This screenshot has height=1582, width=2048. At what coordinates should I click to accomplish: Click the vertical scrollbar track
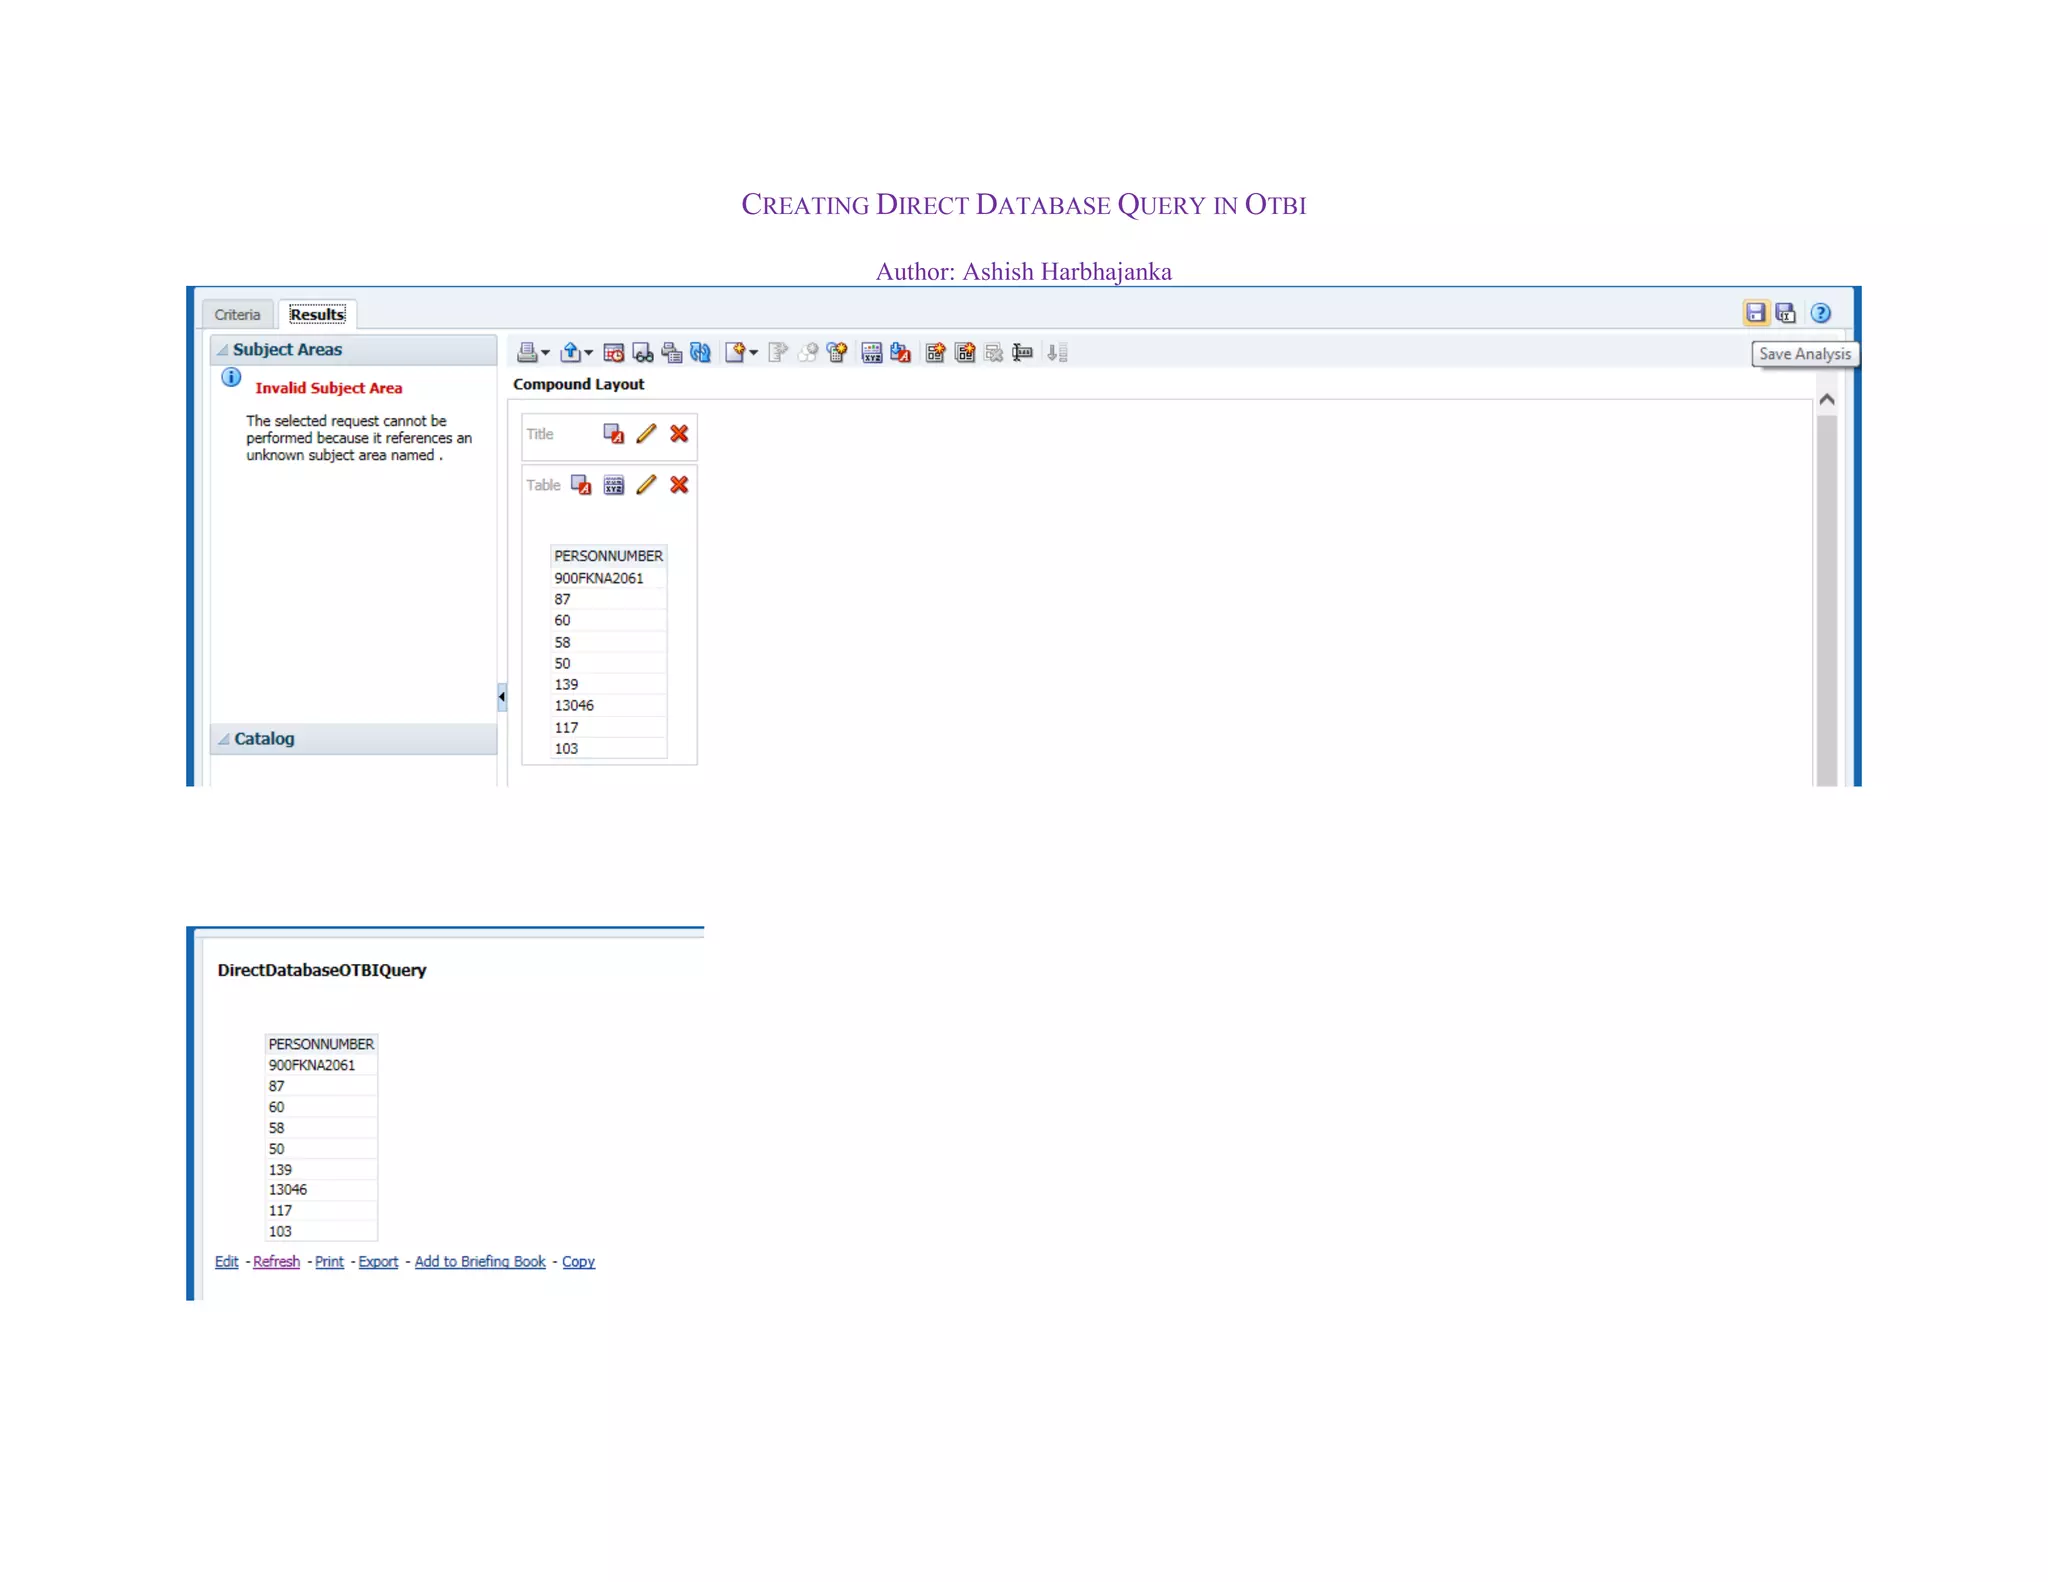click(x=1827, y=600)
